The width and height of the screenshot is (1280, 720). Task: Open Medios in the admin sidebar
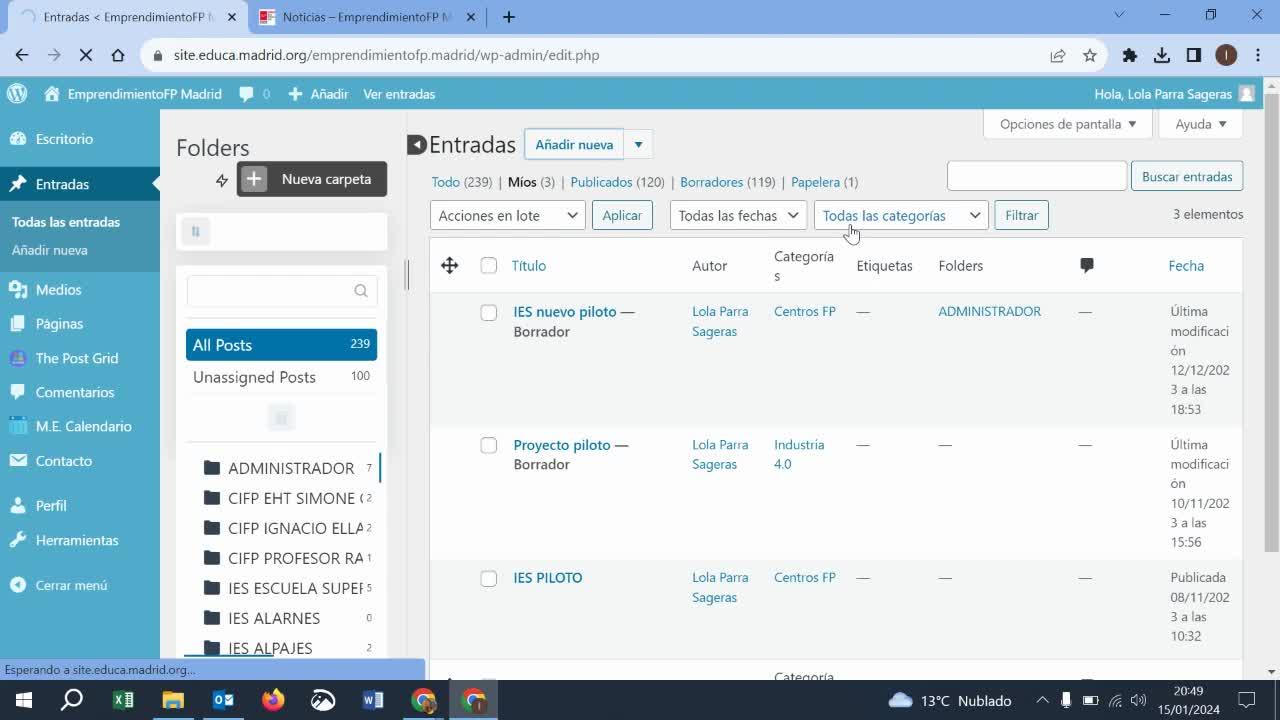pyautogui.click(x=58, y=289)
